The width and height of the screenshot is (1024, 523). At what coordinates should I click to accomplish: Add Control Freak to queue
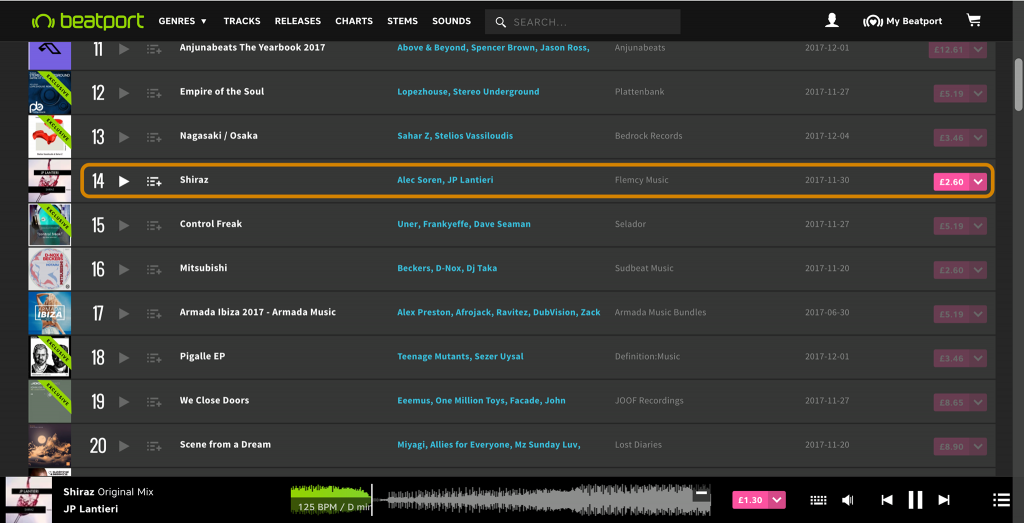pos(154,225)
